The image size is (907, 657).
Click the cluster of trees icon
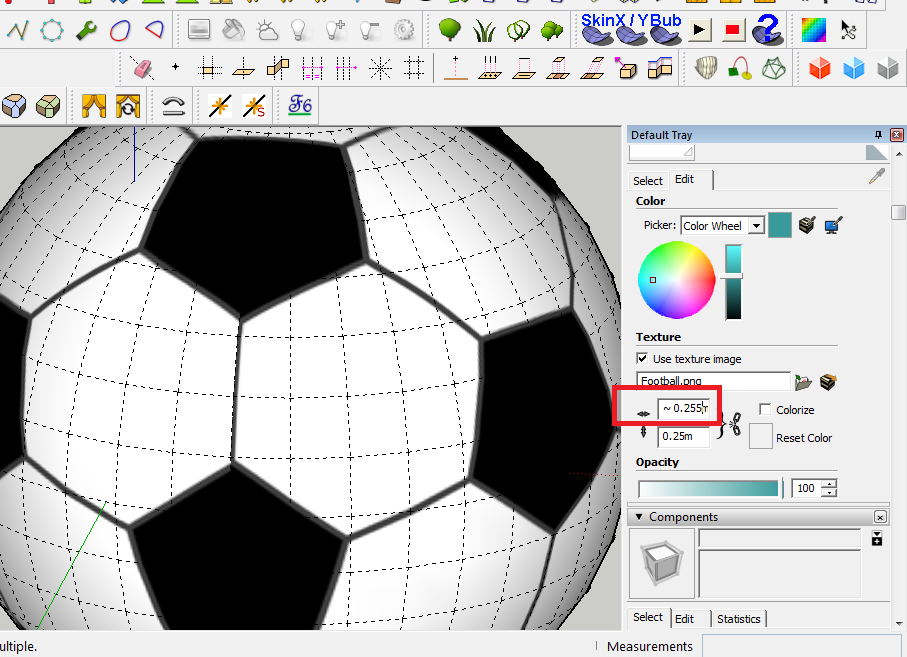click(552, 30)
